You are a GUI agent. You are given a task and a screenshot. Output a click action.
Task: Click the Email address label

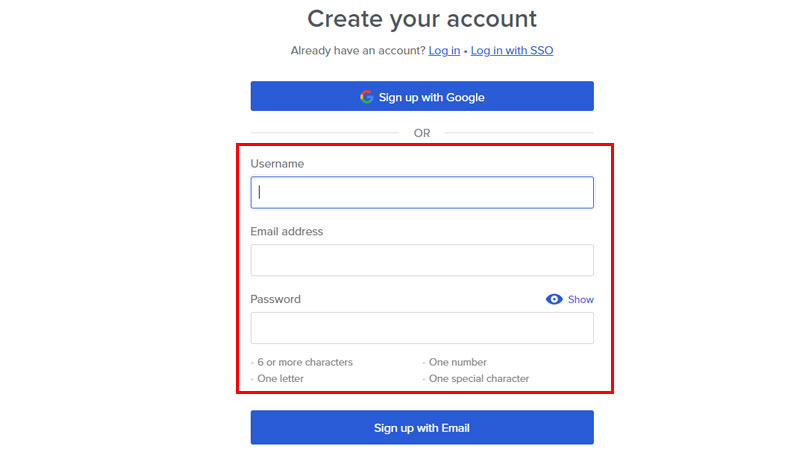[x=287, y=231]
